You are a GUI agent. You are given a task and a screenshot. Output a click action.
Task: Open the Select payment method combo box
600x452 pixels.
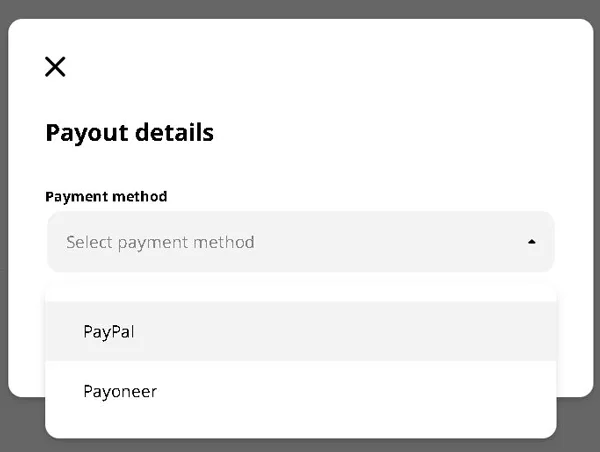pyautogui.click(x=300, y=242)
